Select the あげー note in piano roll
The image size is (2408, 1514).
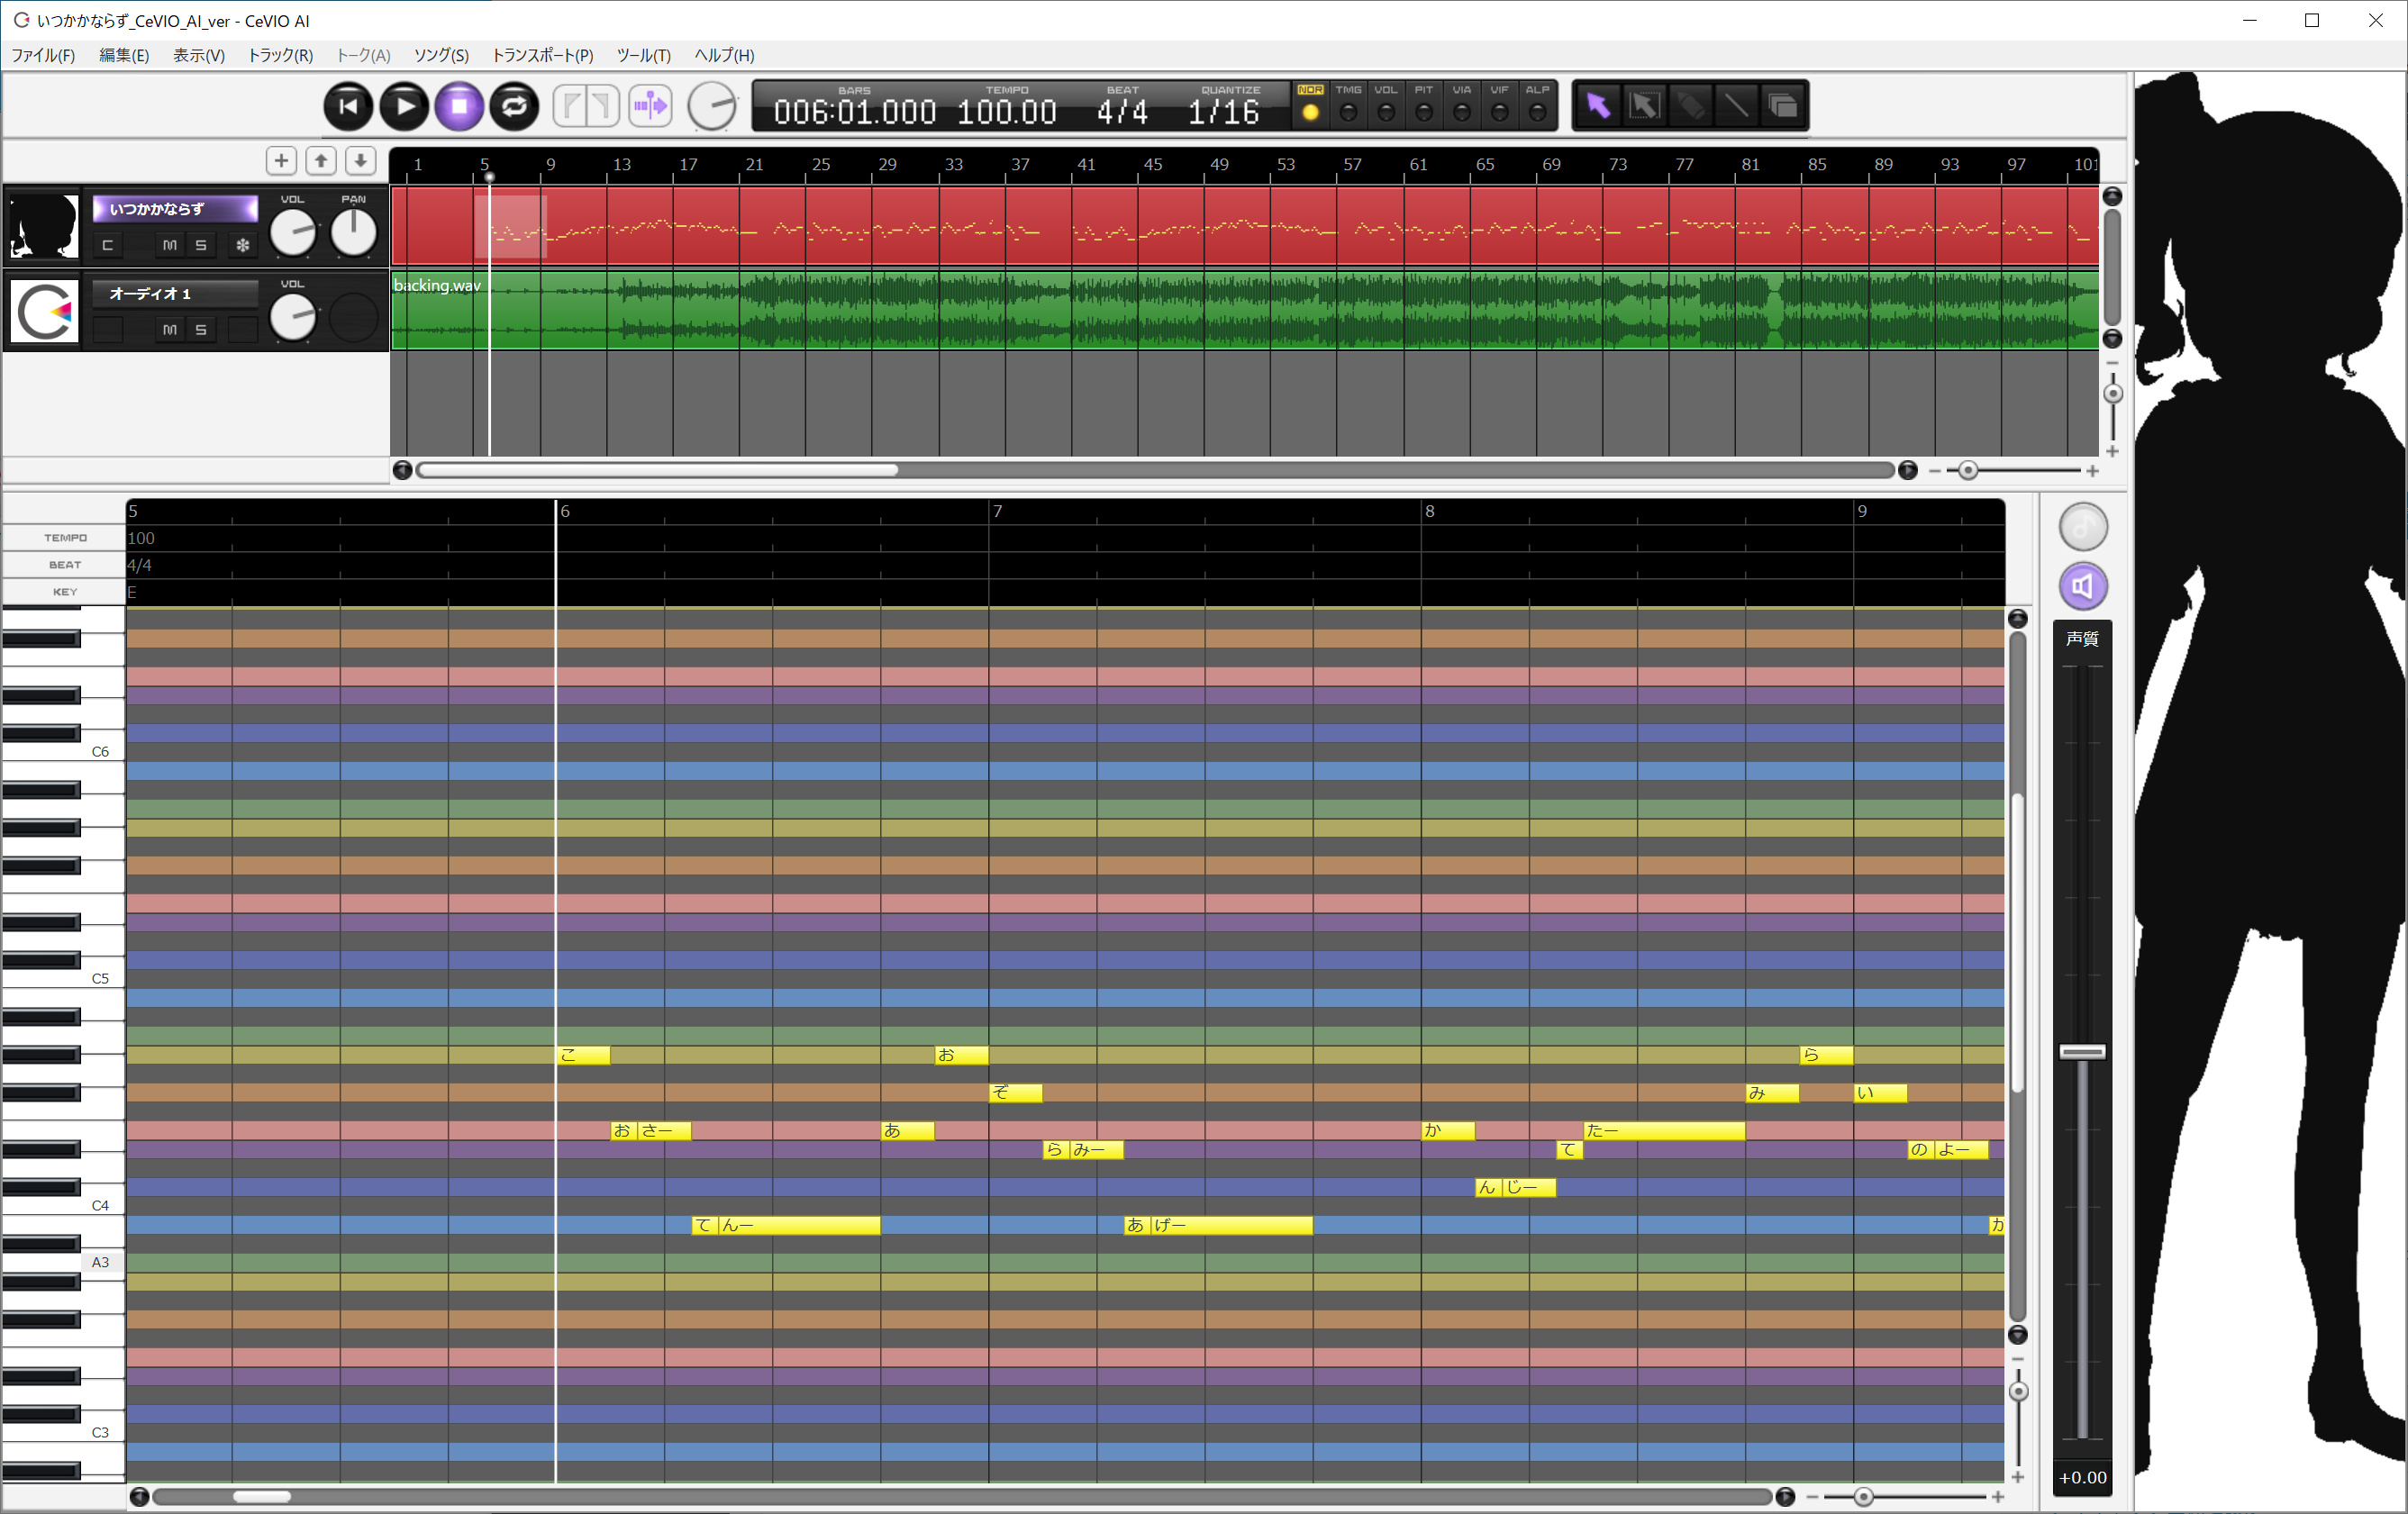click(x=1218, y=1225)
